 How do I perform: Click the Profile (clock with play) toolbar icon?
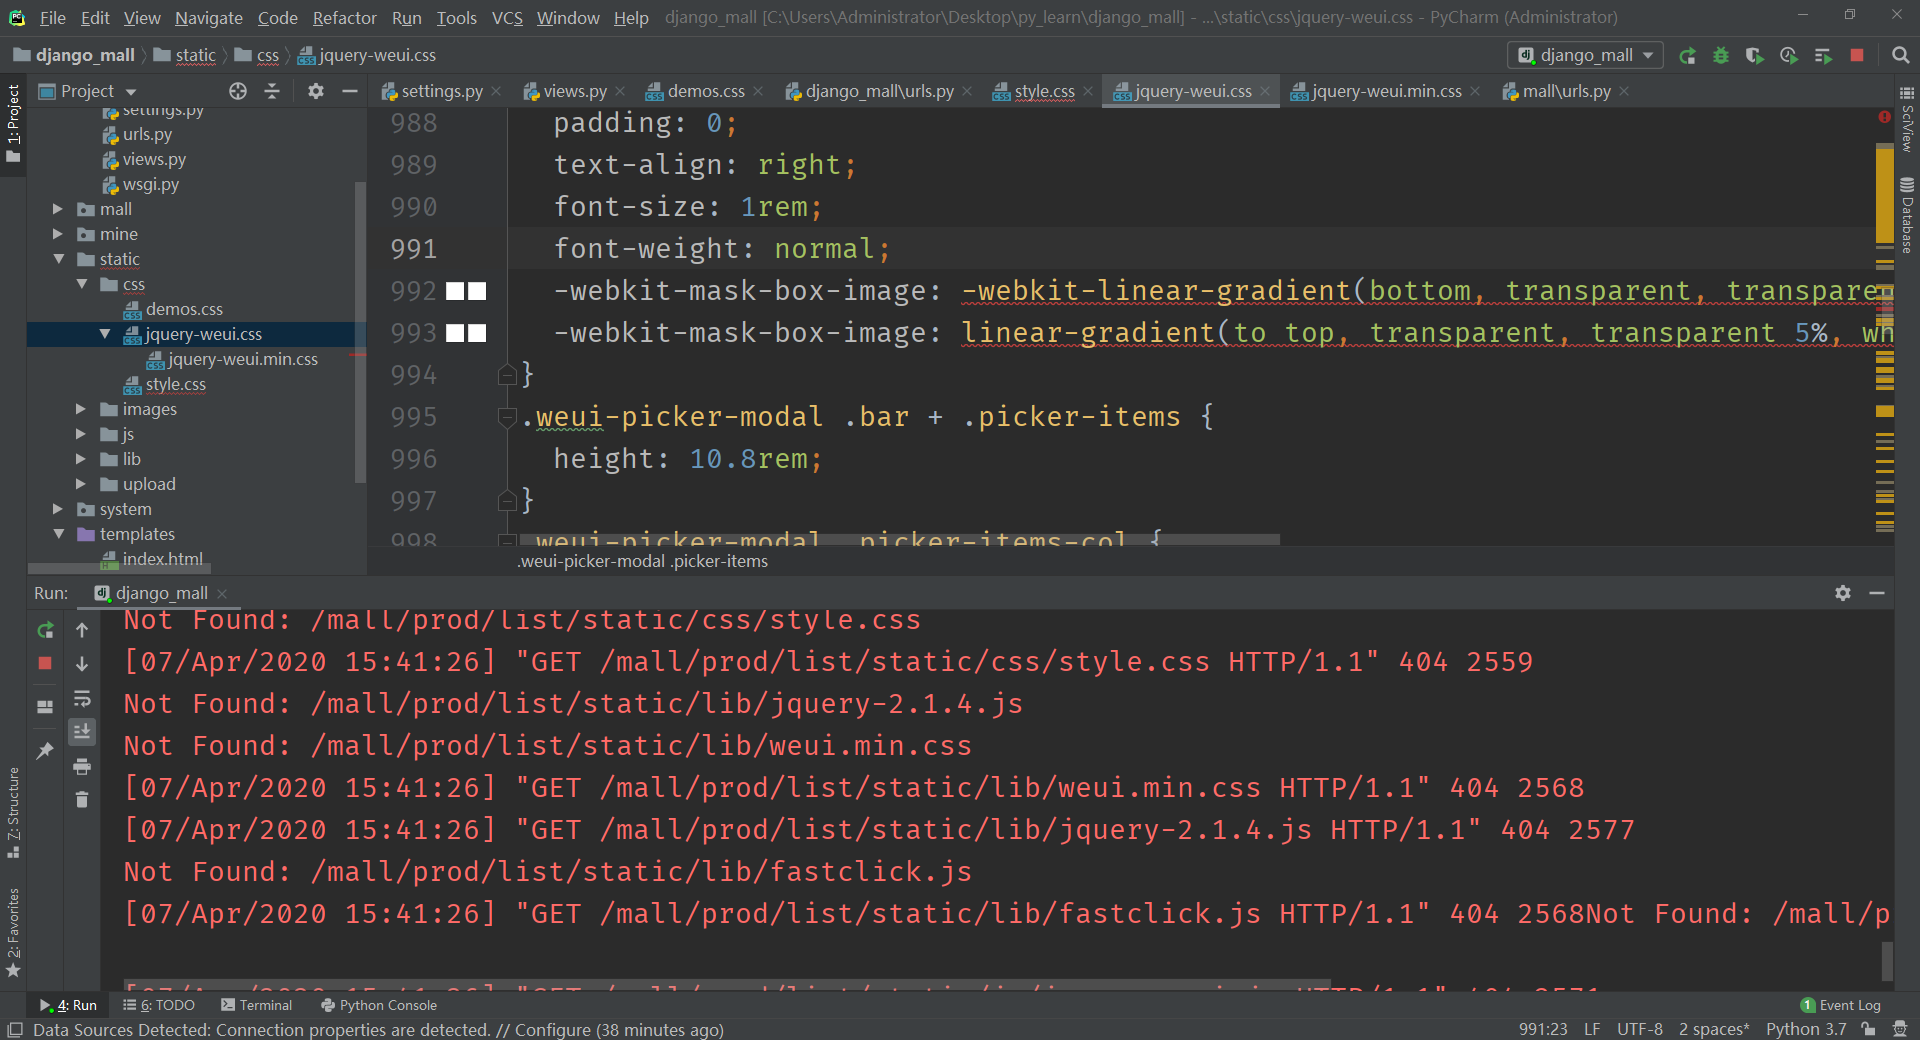[1789, 56]
